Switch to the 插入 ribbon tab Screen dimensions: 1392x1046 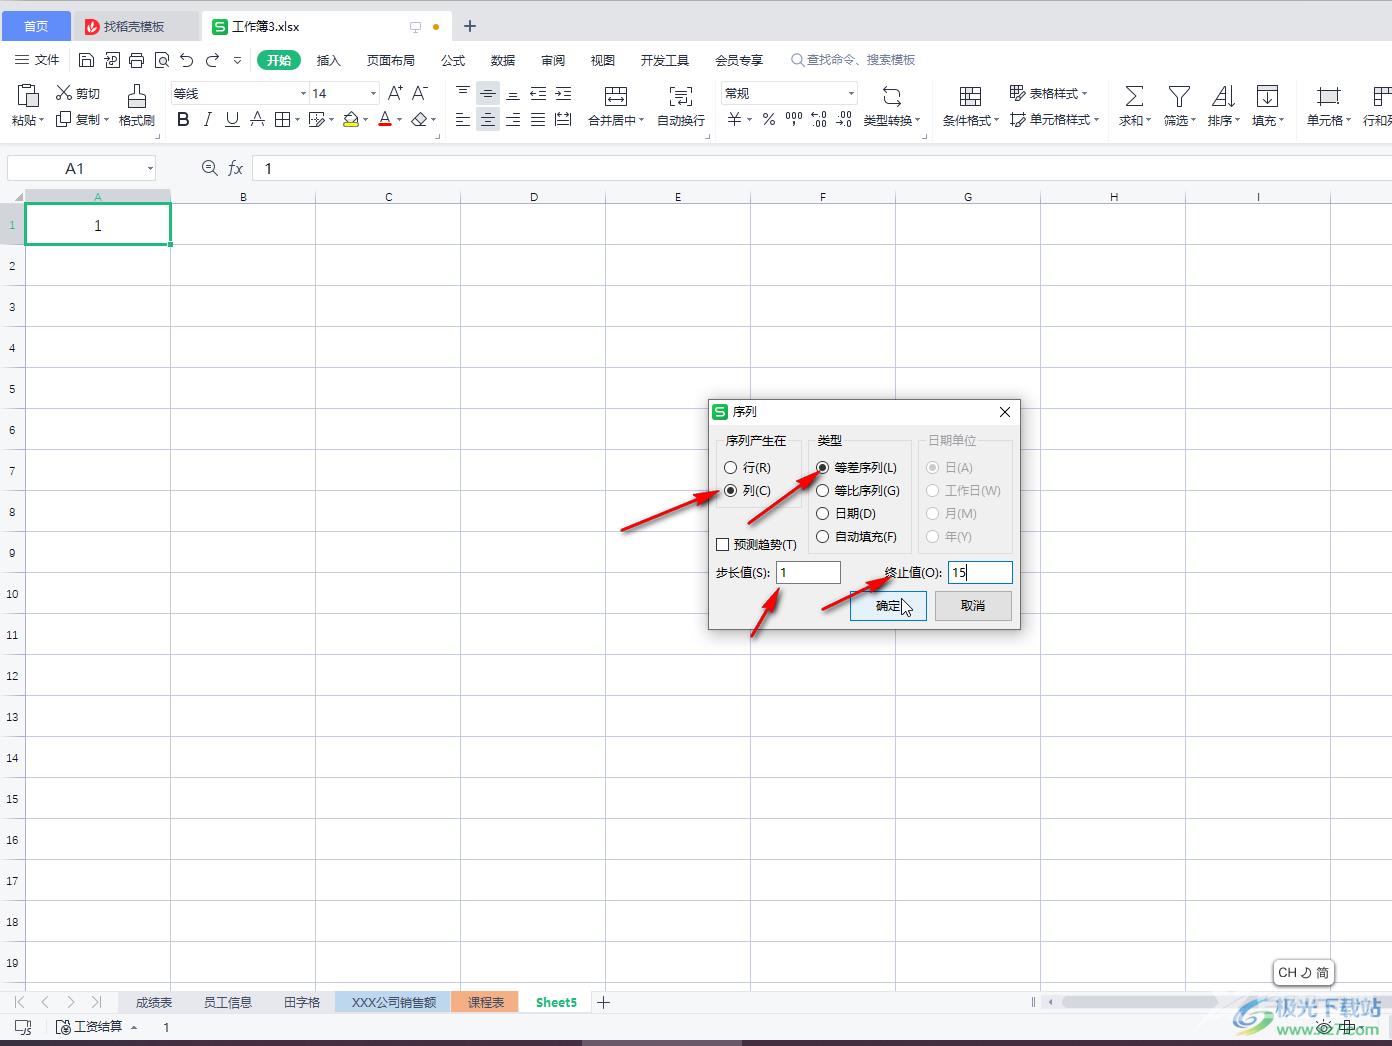329,60
